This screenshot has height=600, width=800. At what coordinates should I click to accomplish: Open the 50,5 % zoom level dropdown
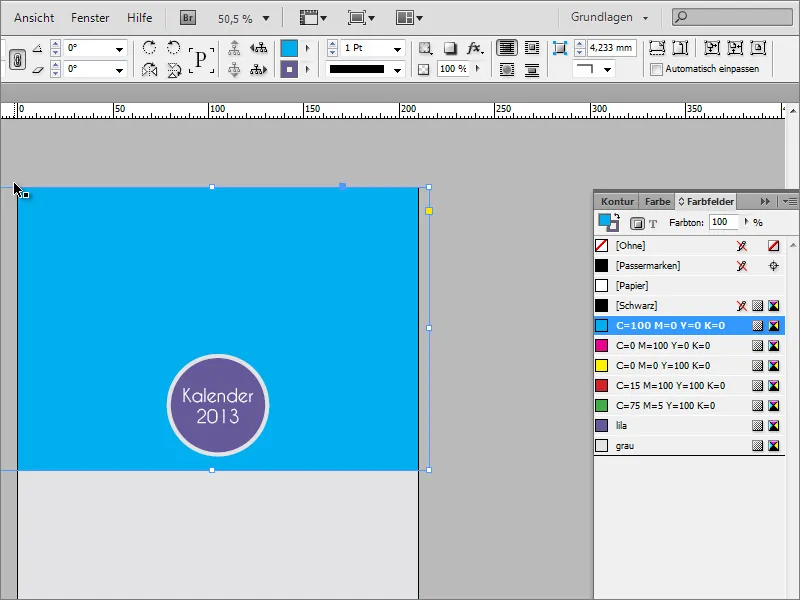pyautogui.click(x=266, y=18)
